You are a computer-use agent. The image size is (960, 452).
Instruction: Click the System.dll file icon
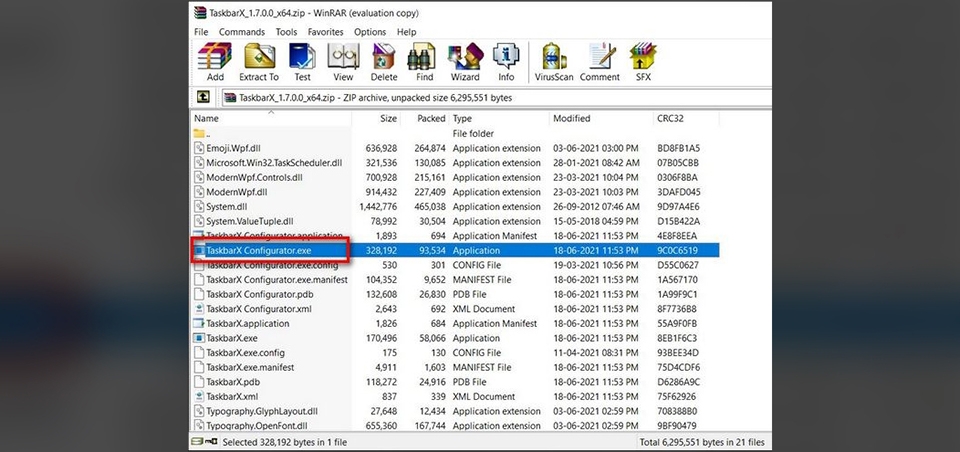click(x=199, y=206)
